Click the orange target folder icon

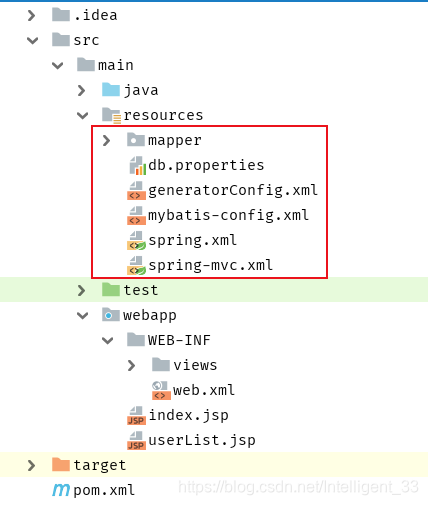(61, 465)
